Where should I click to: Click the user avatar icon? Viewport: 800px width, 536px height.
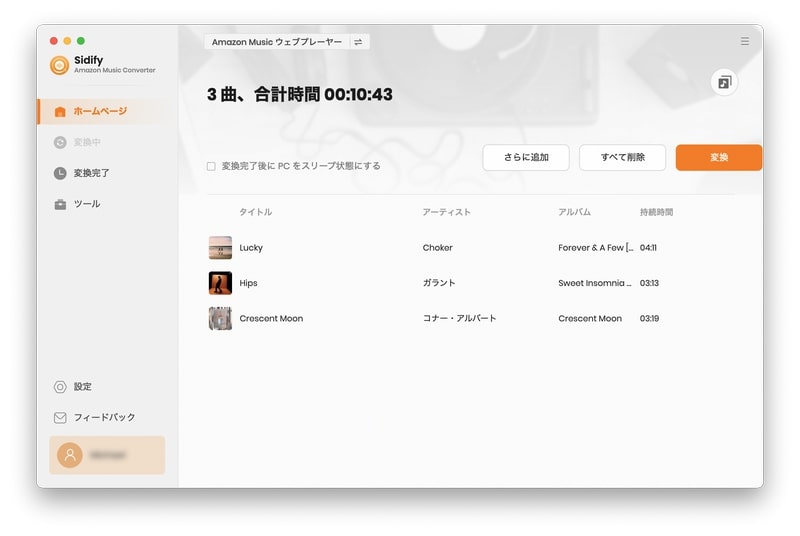(x=70, y=455)
